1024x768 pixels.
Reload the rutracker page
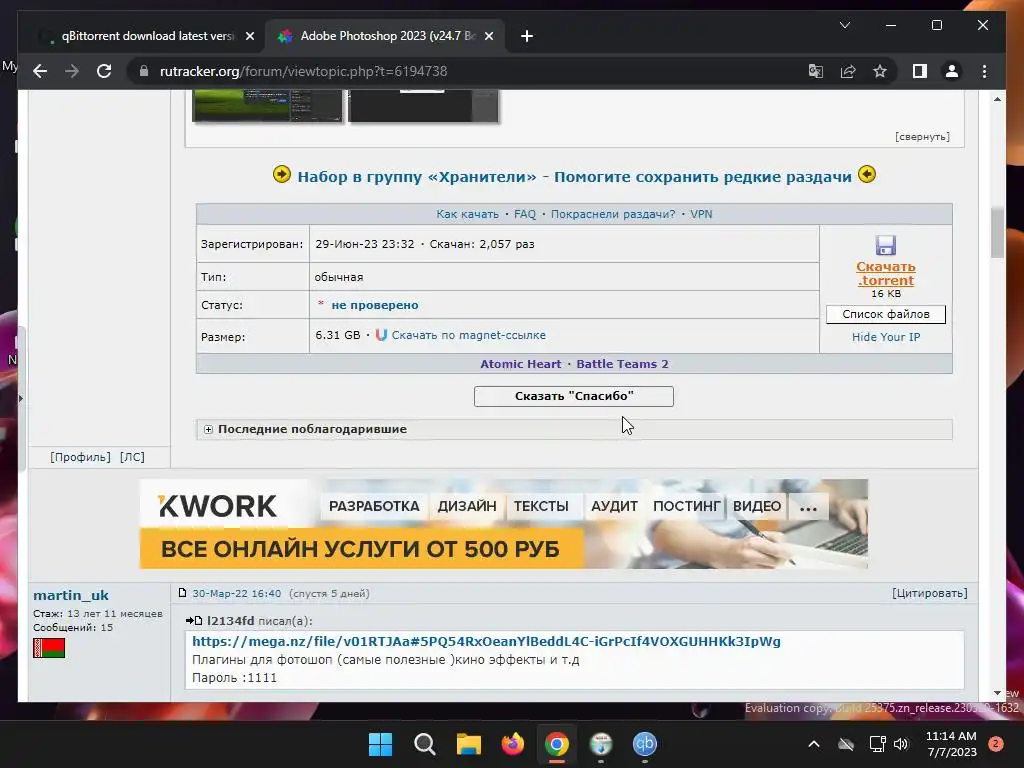[104, 71]
